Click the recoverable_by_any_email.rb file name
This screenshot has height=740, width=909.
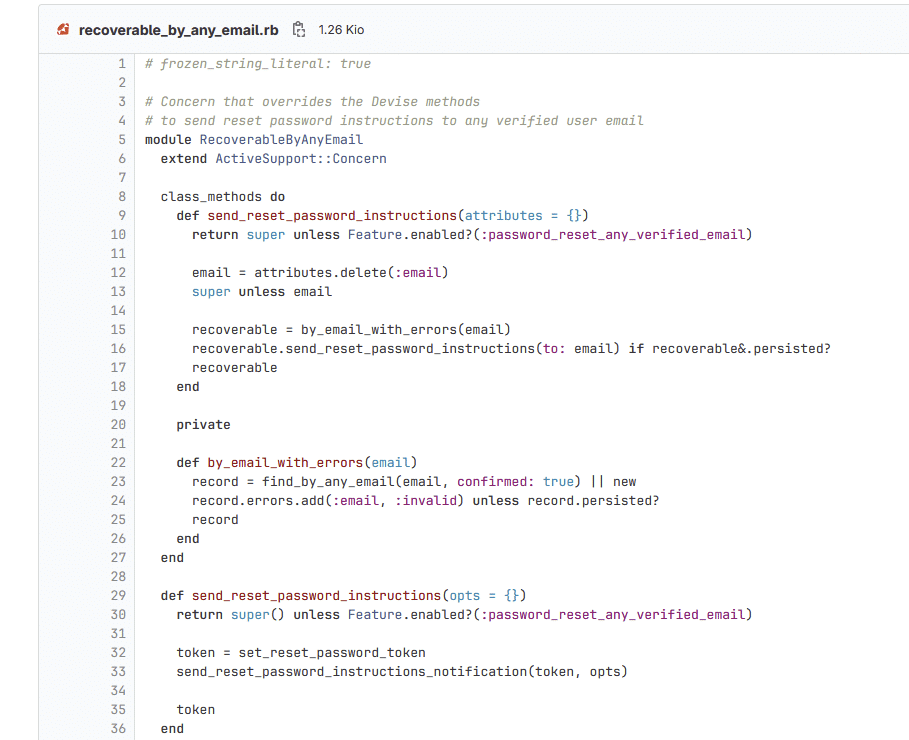(179, 30)
